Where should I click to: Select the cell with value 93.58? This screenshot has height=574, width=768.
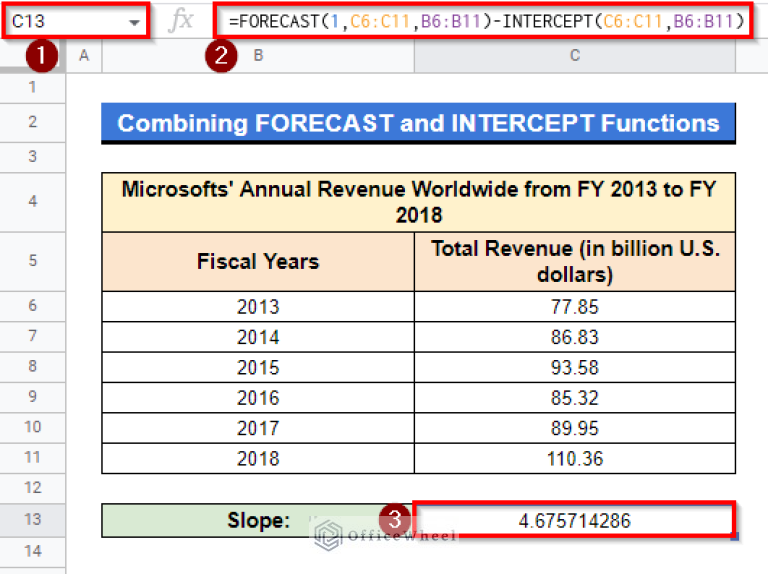574,367
